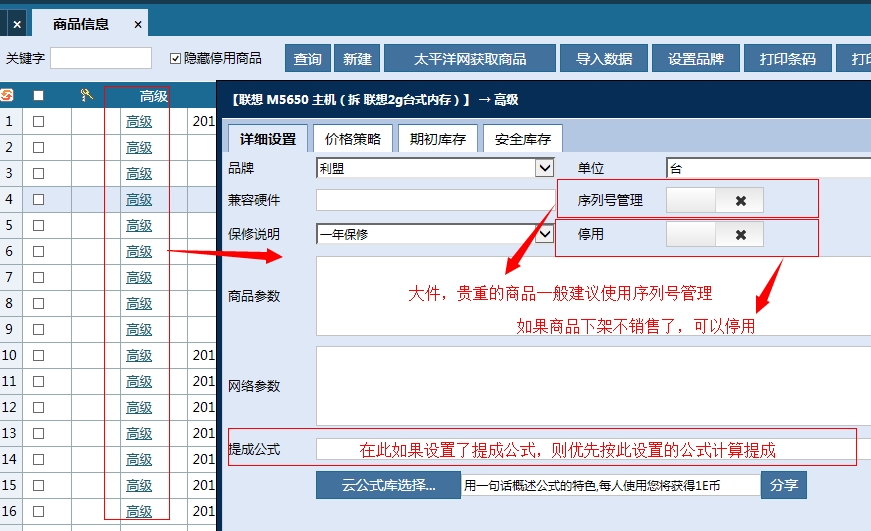Click the 查询 button
871x531 pixels.
pyautogui.click(x=308, y=58)
